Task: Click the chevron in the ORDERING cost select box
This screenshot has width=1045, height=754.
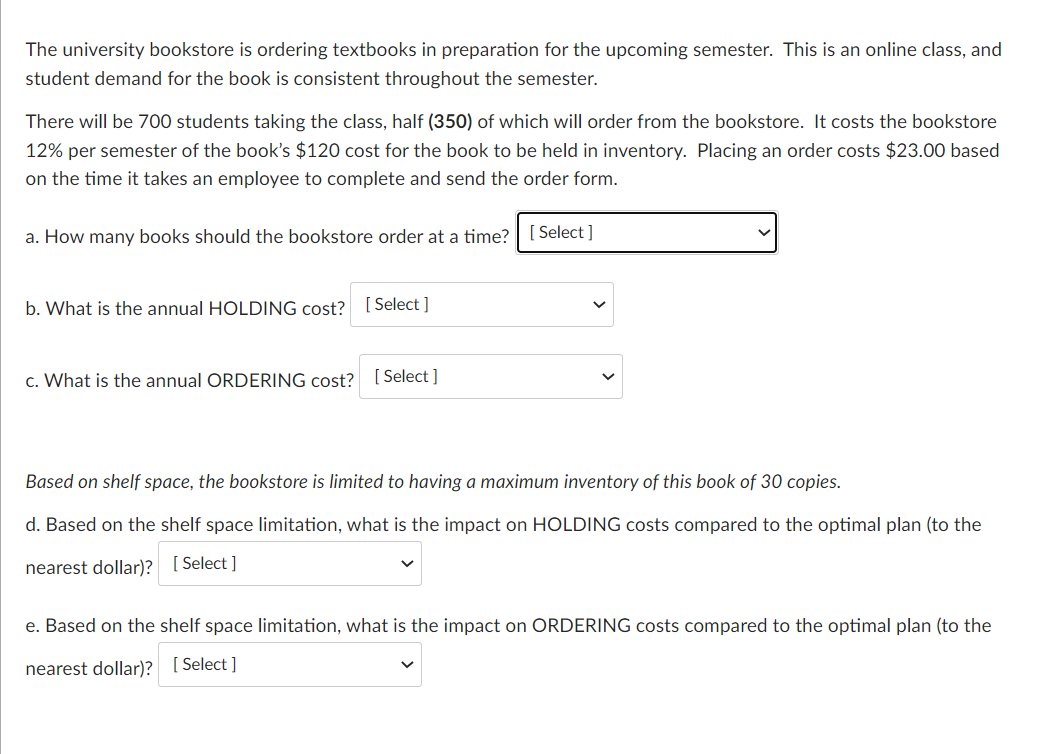Action: (607, 376)
